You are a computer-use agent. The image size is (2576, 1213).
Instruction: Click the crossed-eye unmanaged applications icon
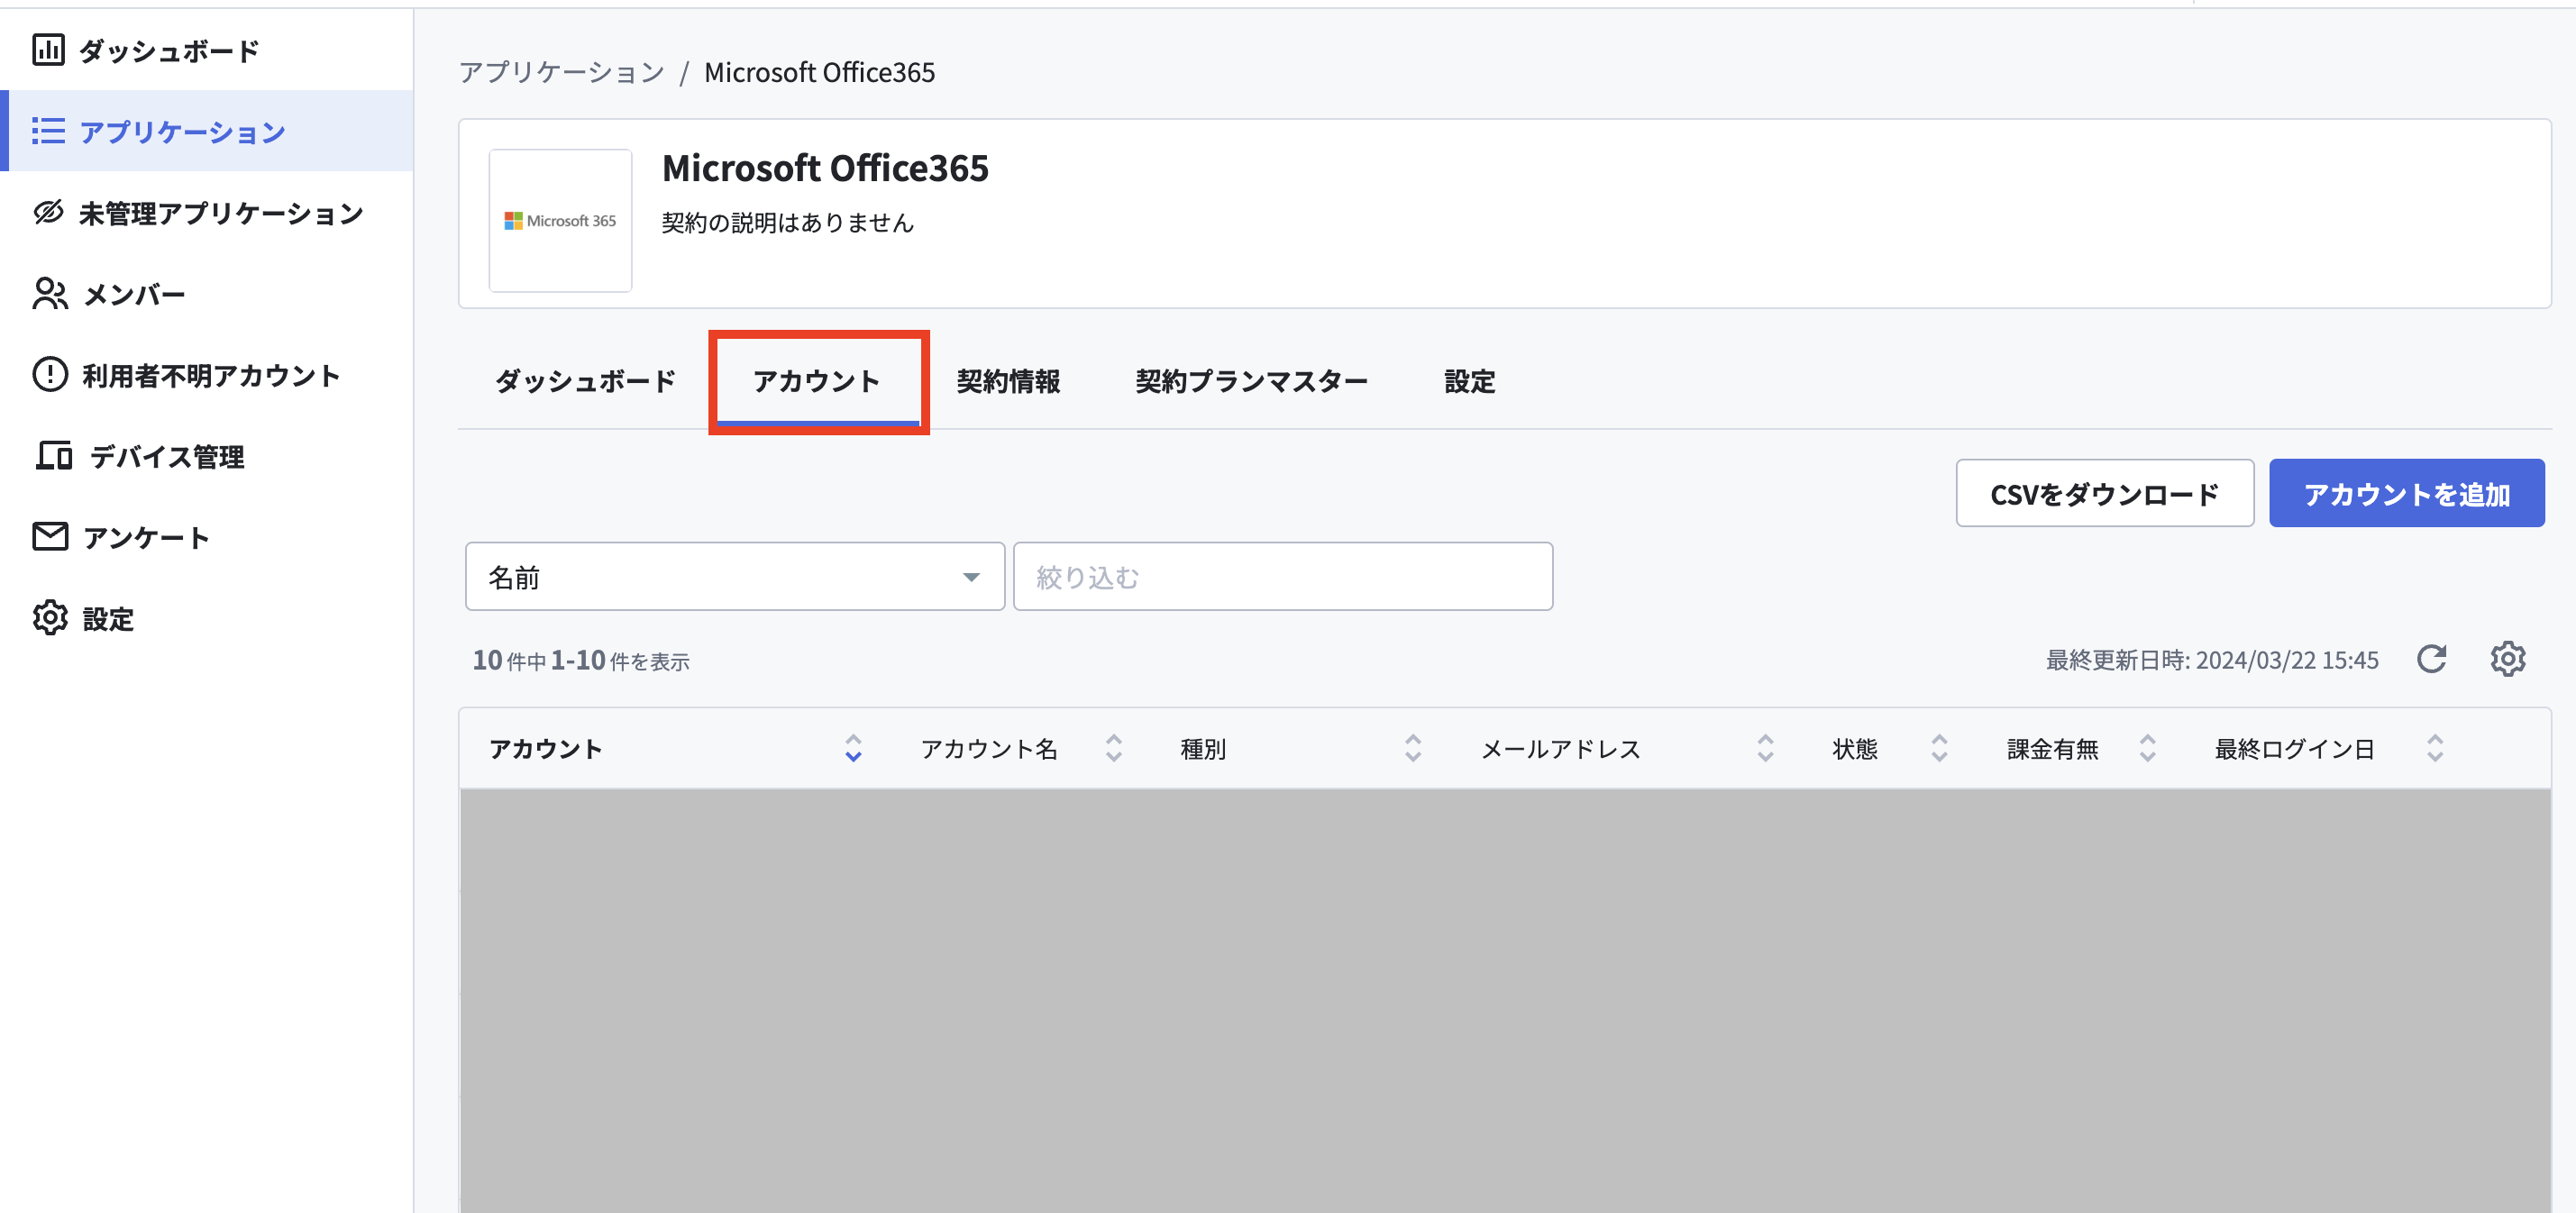[48, 212]
